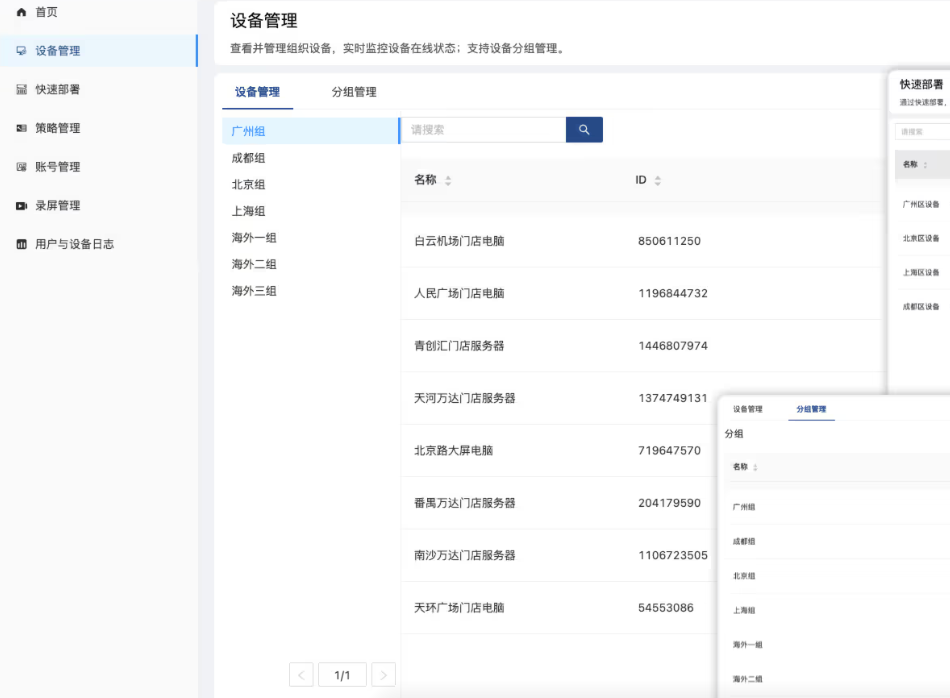
Task: Open the 白云机场门店电脑 device row
Action: click(x=459, y=241)
